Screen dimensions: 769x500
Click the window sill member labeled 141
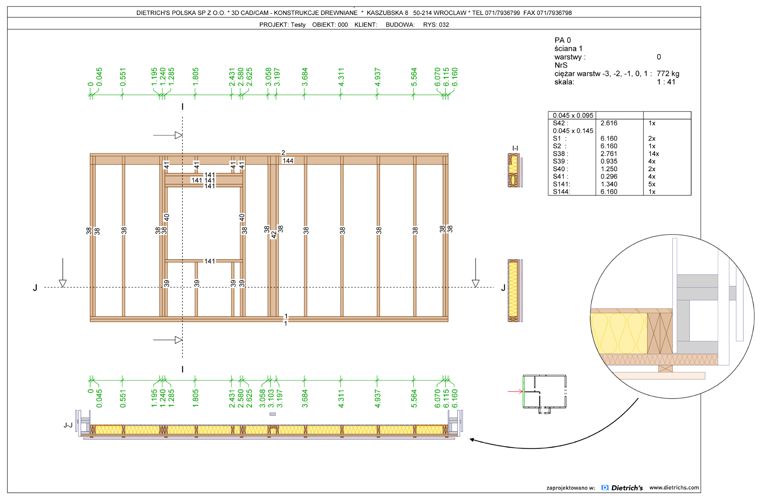210,261
